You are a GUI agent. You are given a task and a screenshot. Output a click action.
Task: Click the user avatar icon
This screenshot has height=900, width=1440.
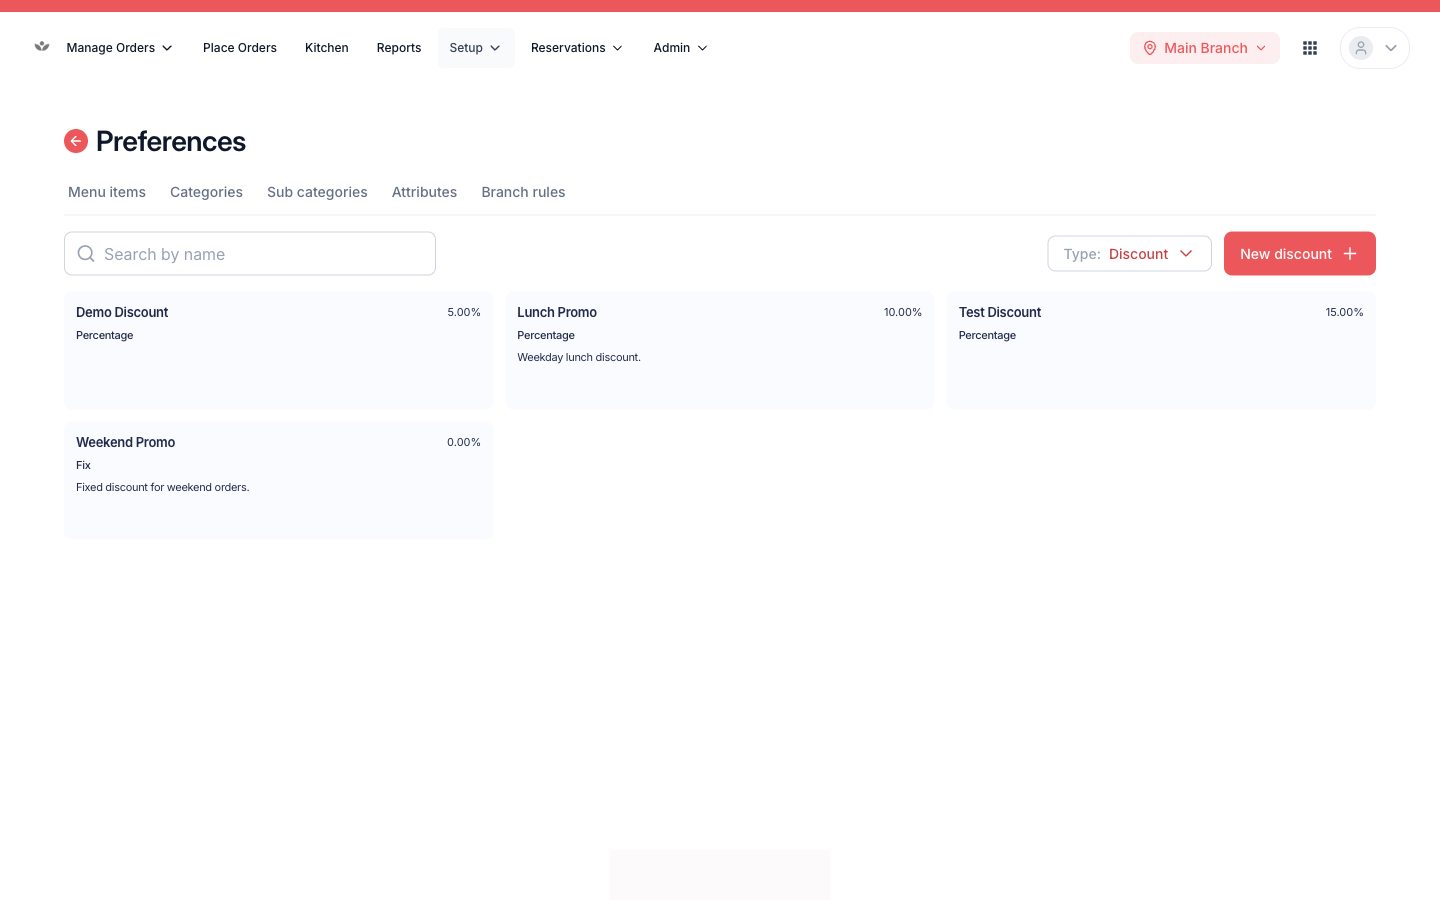click(1361, 48)
